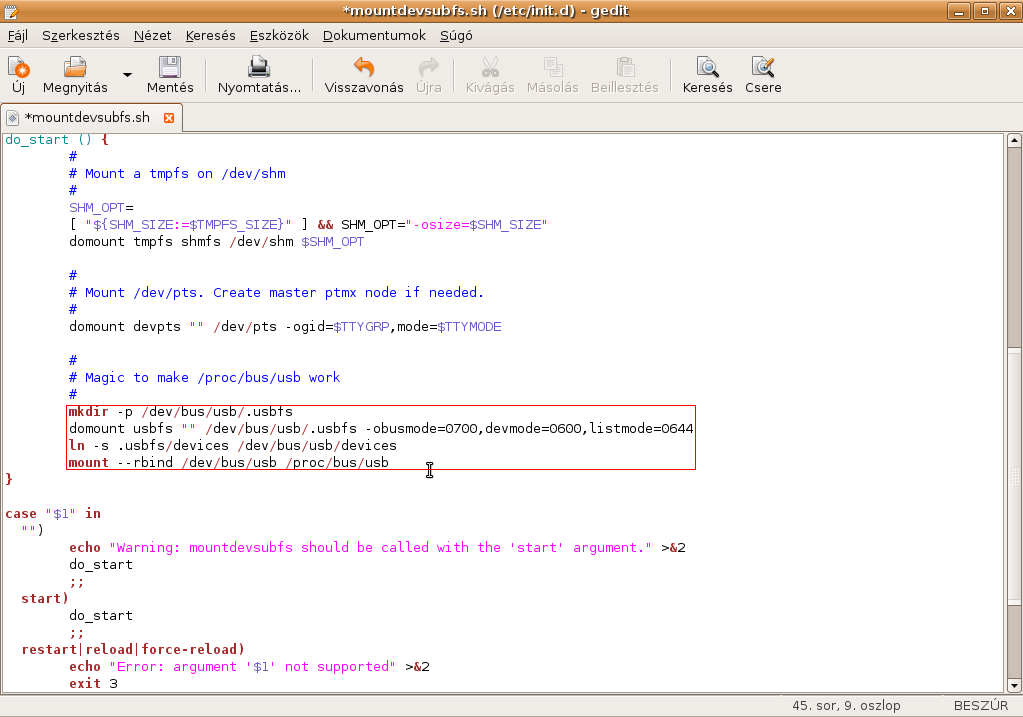Click 'domount tmpfs shmfs /dev/shm' line

click(x=217, y=241)
